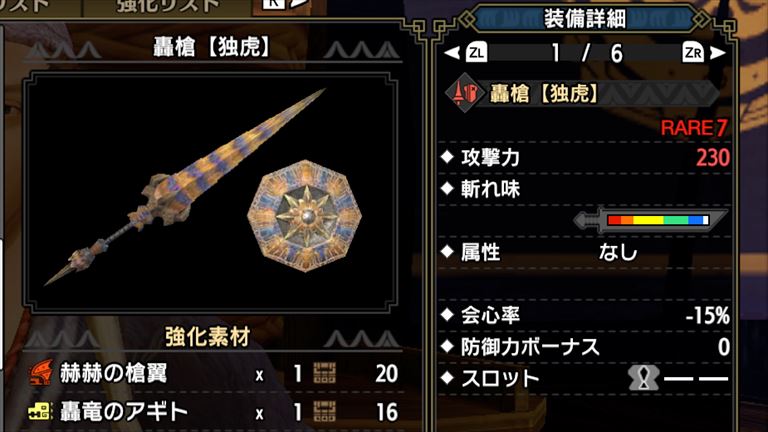Click the 会心率 -15% stat row

(585, 315)
